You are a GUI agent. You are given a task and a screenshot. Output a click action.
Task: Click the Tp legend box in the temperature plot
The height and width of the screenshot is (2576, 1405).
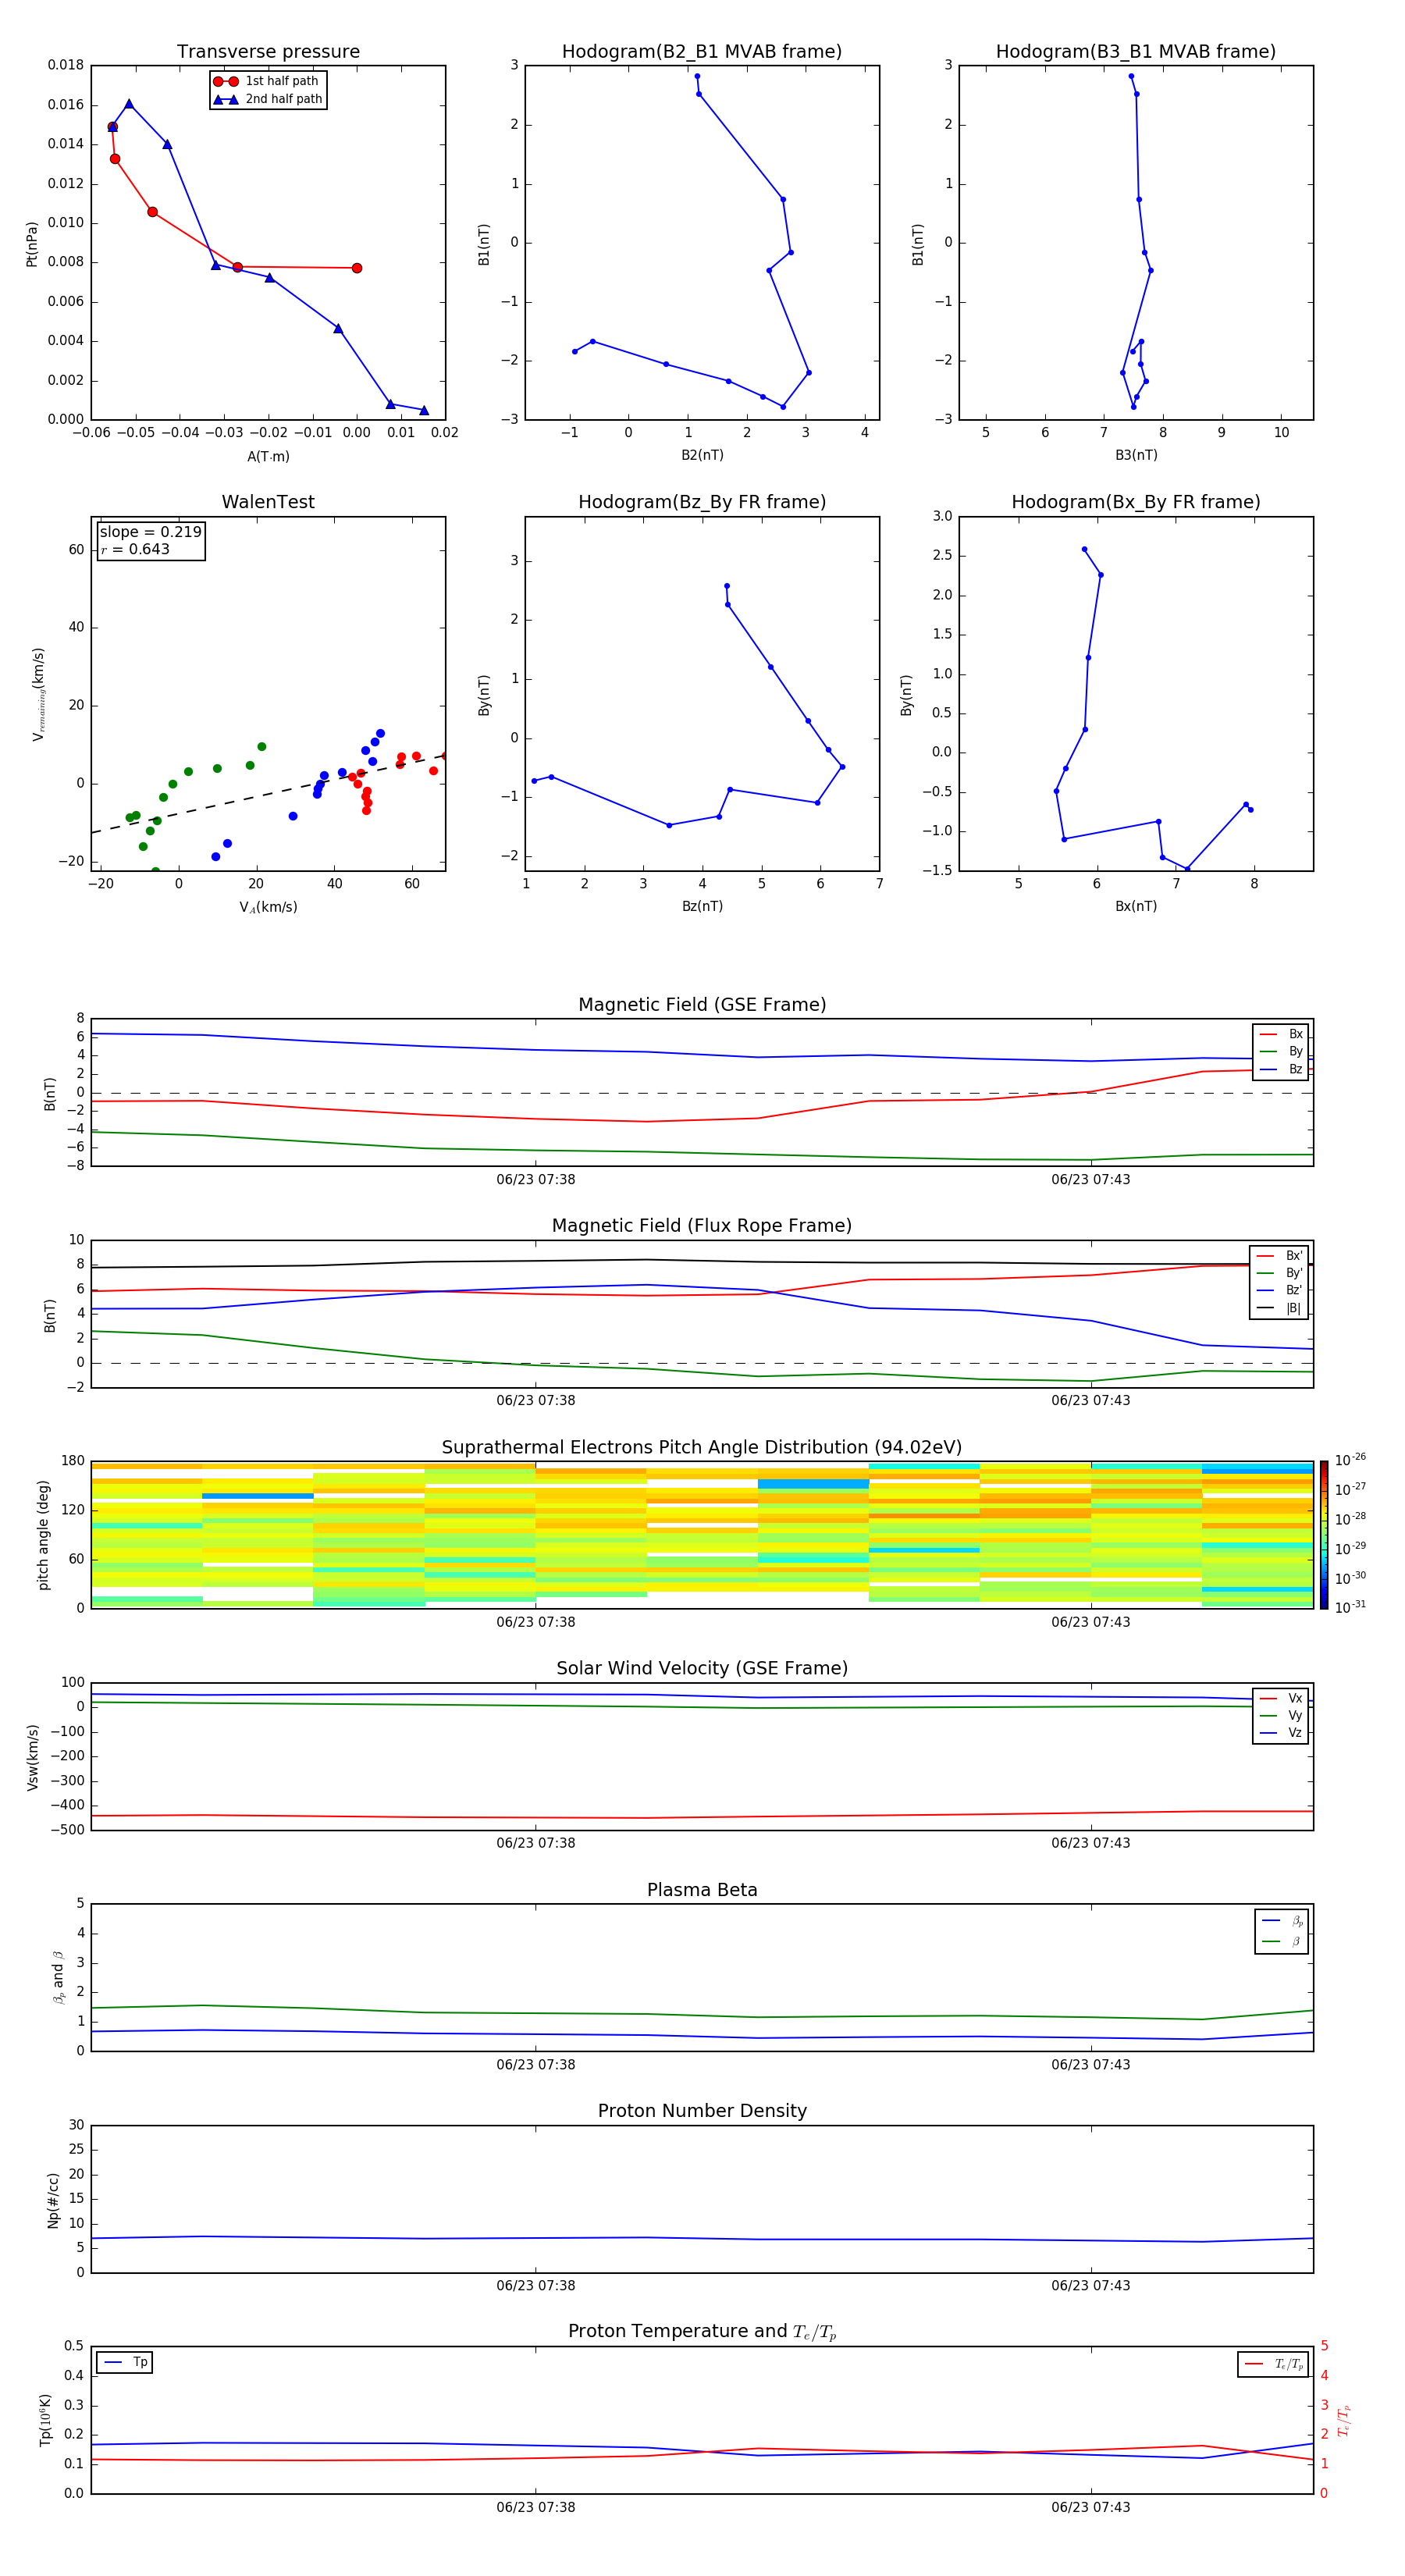(124, 2362)
